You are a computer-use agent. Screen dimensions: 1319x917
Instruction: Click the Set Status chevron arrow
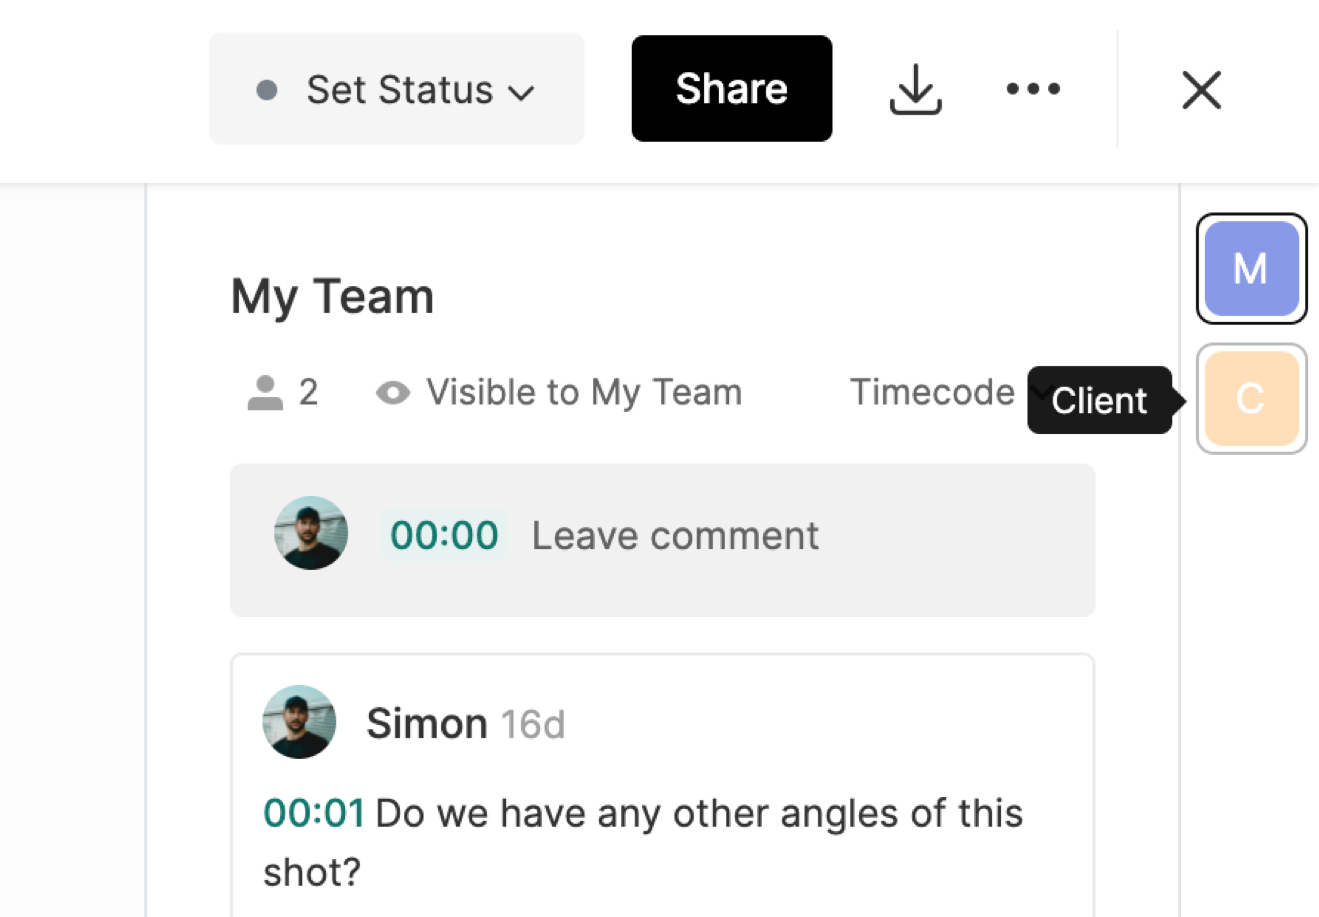[x=521, y=93]
